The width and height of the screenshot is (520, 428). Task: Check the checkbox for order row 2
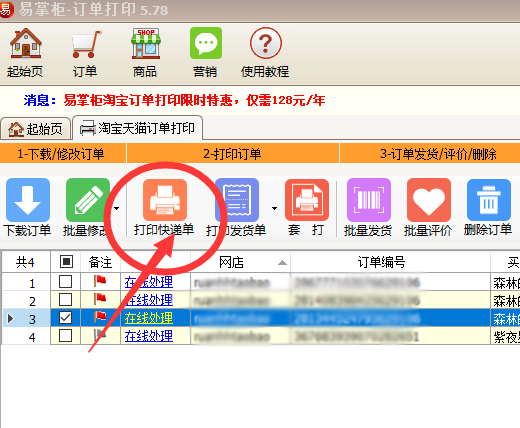click(x=65, y=300)
